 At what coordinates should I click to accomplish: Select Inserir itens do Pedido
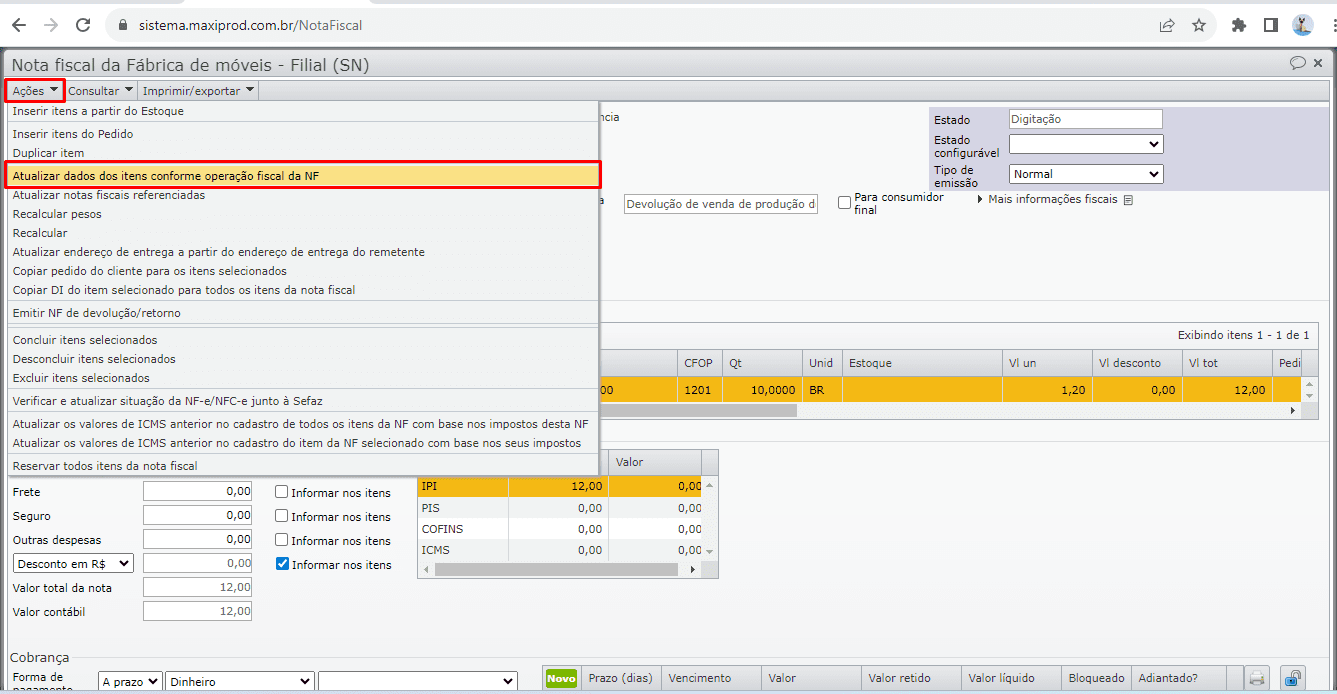click(x=302, y=134)
